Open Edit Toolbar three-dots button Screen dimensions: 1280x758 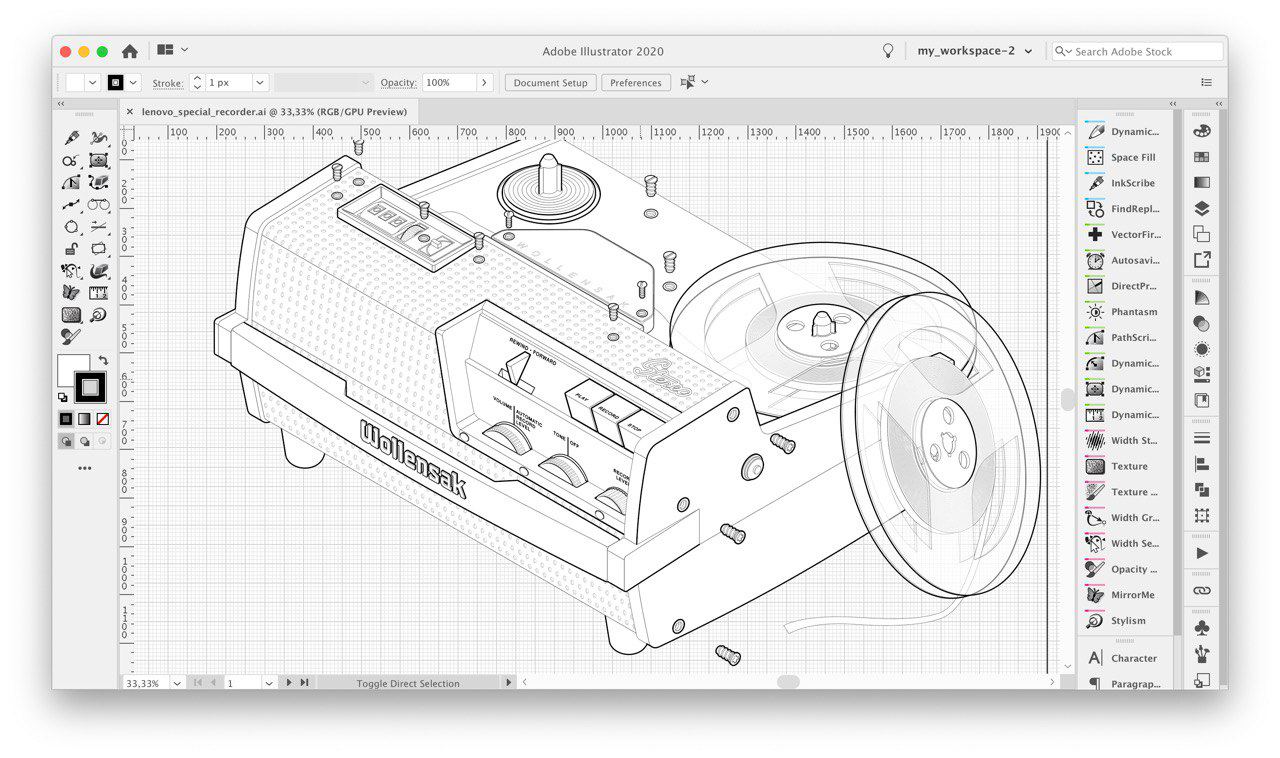click(x=84, y=467)
